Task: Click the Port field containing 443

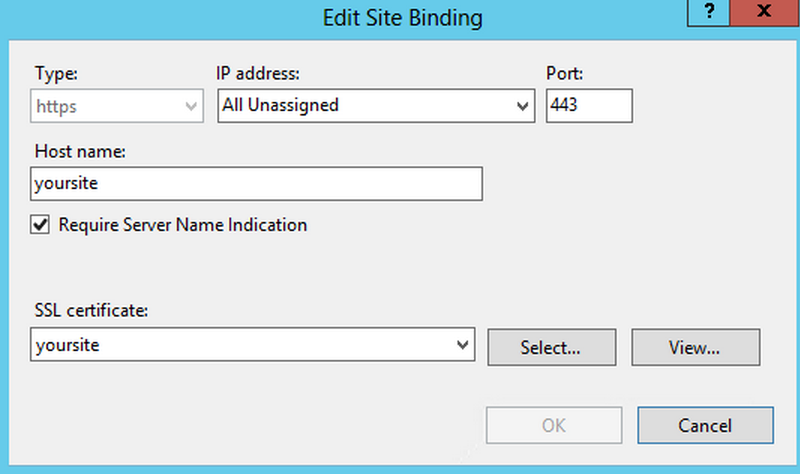Action: pyautogui.click(x=589, y=105)
